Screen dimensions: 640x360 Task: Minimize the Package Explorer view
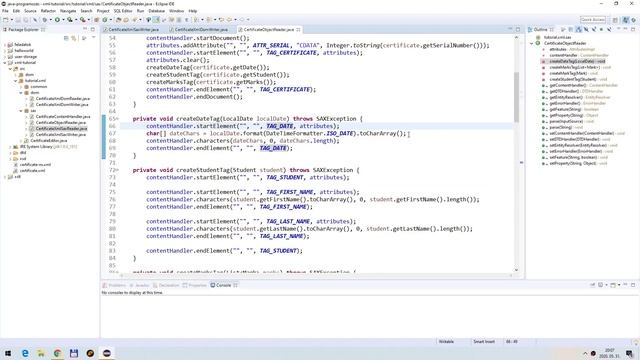point(85,29)
